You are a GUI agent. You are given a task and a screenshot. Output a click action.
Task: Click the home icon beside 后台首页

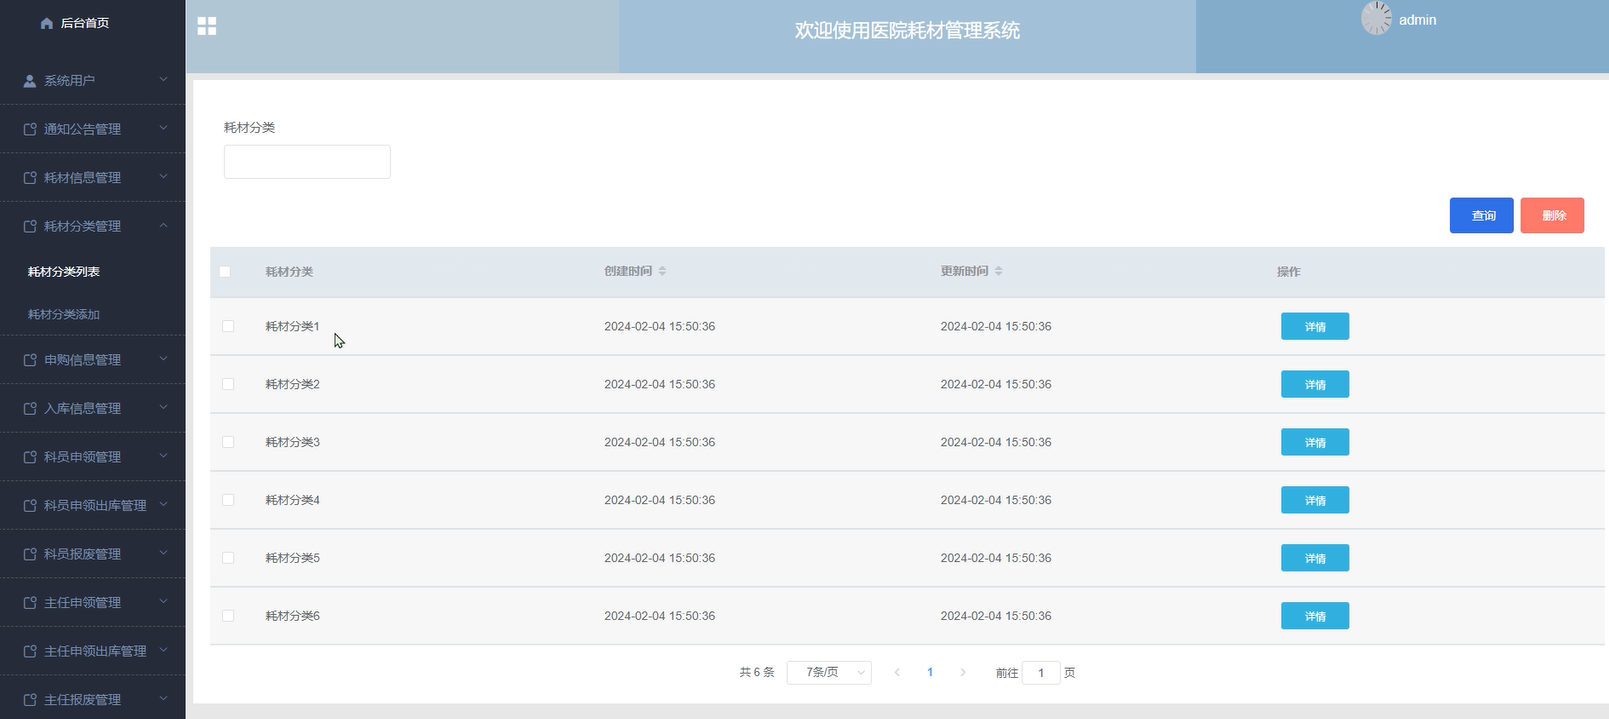tap(47, 23)
